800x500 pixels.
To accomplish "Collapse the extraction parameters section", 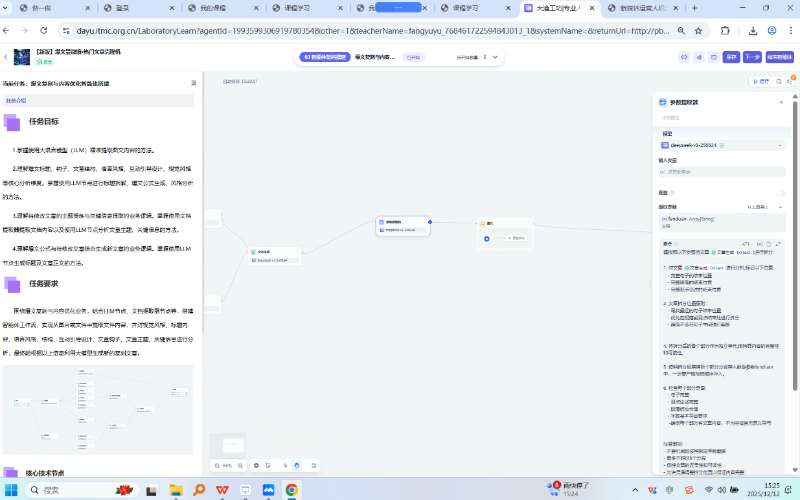I will [x=779, y=206].
